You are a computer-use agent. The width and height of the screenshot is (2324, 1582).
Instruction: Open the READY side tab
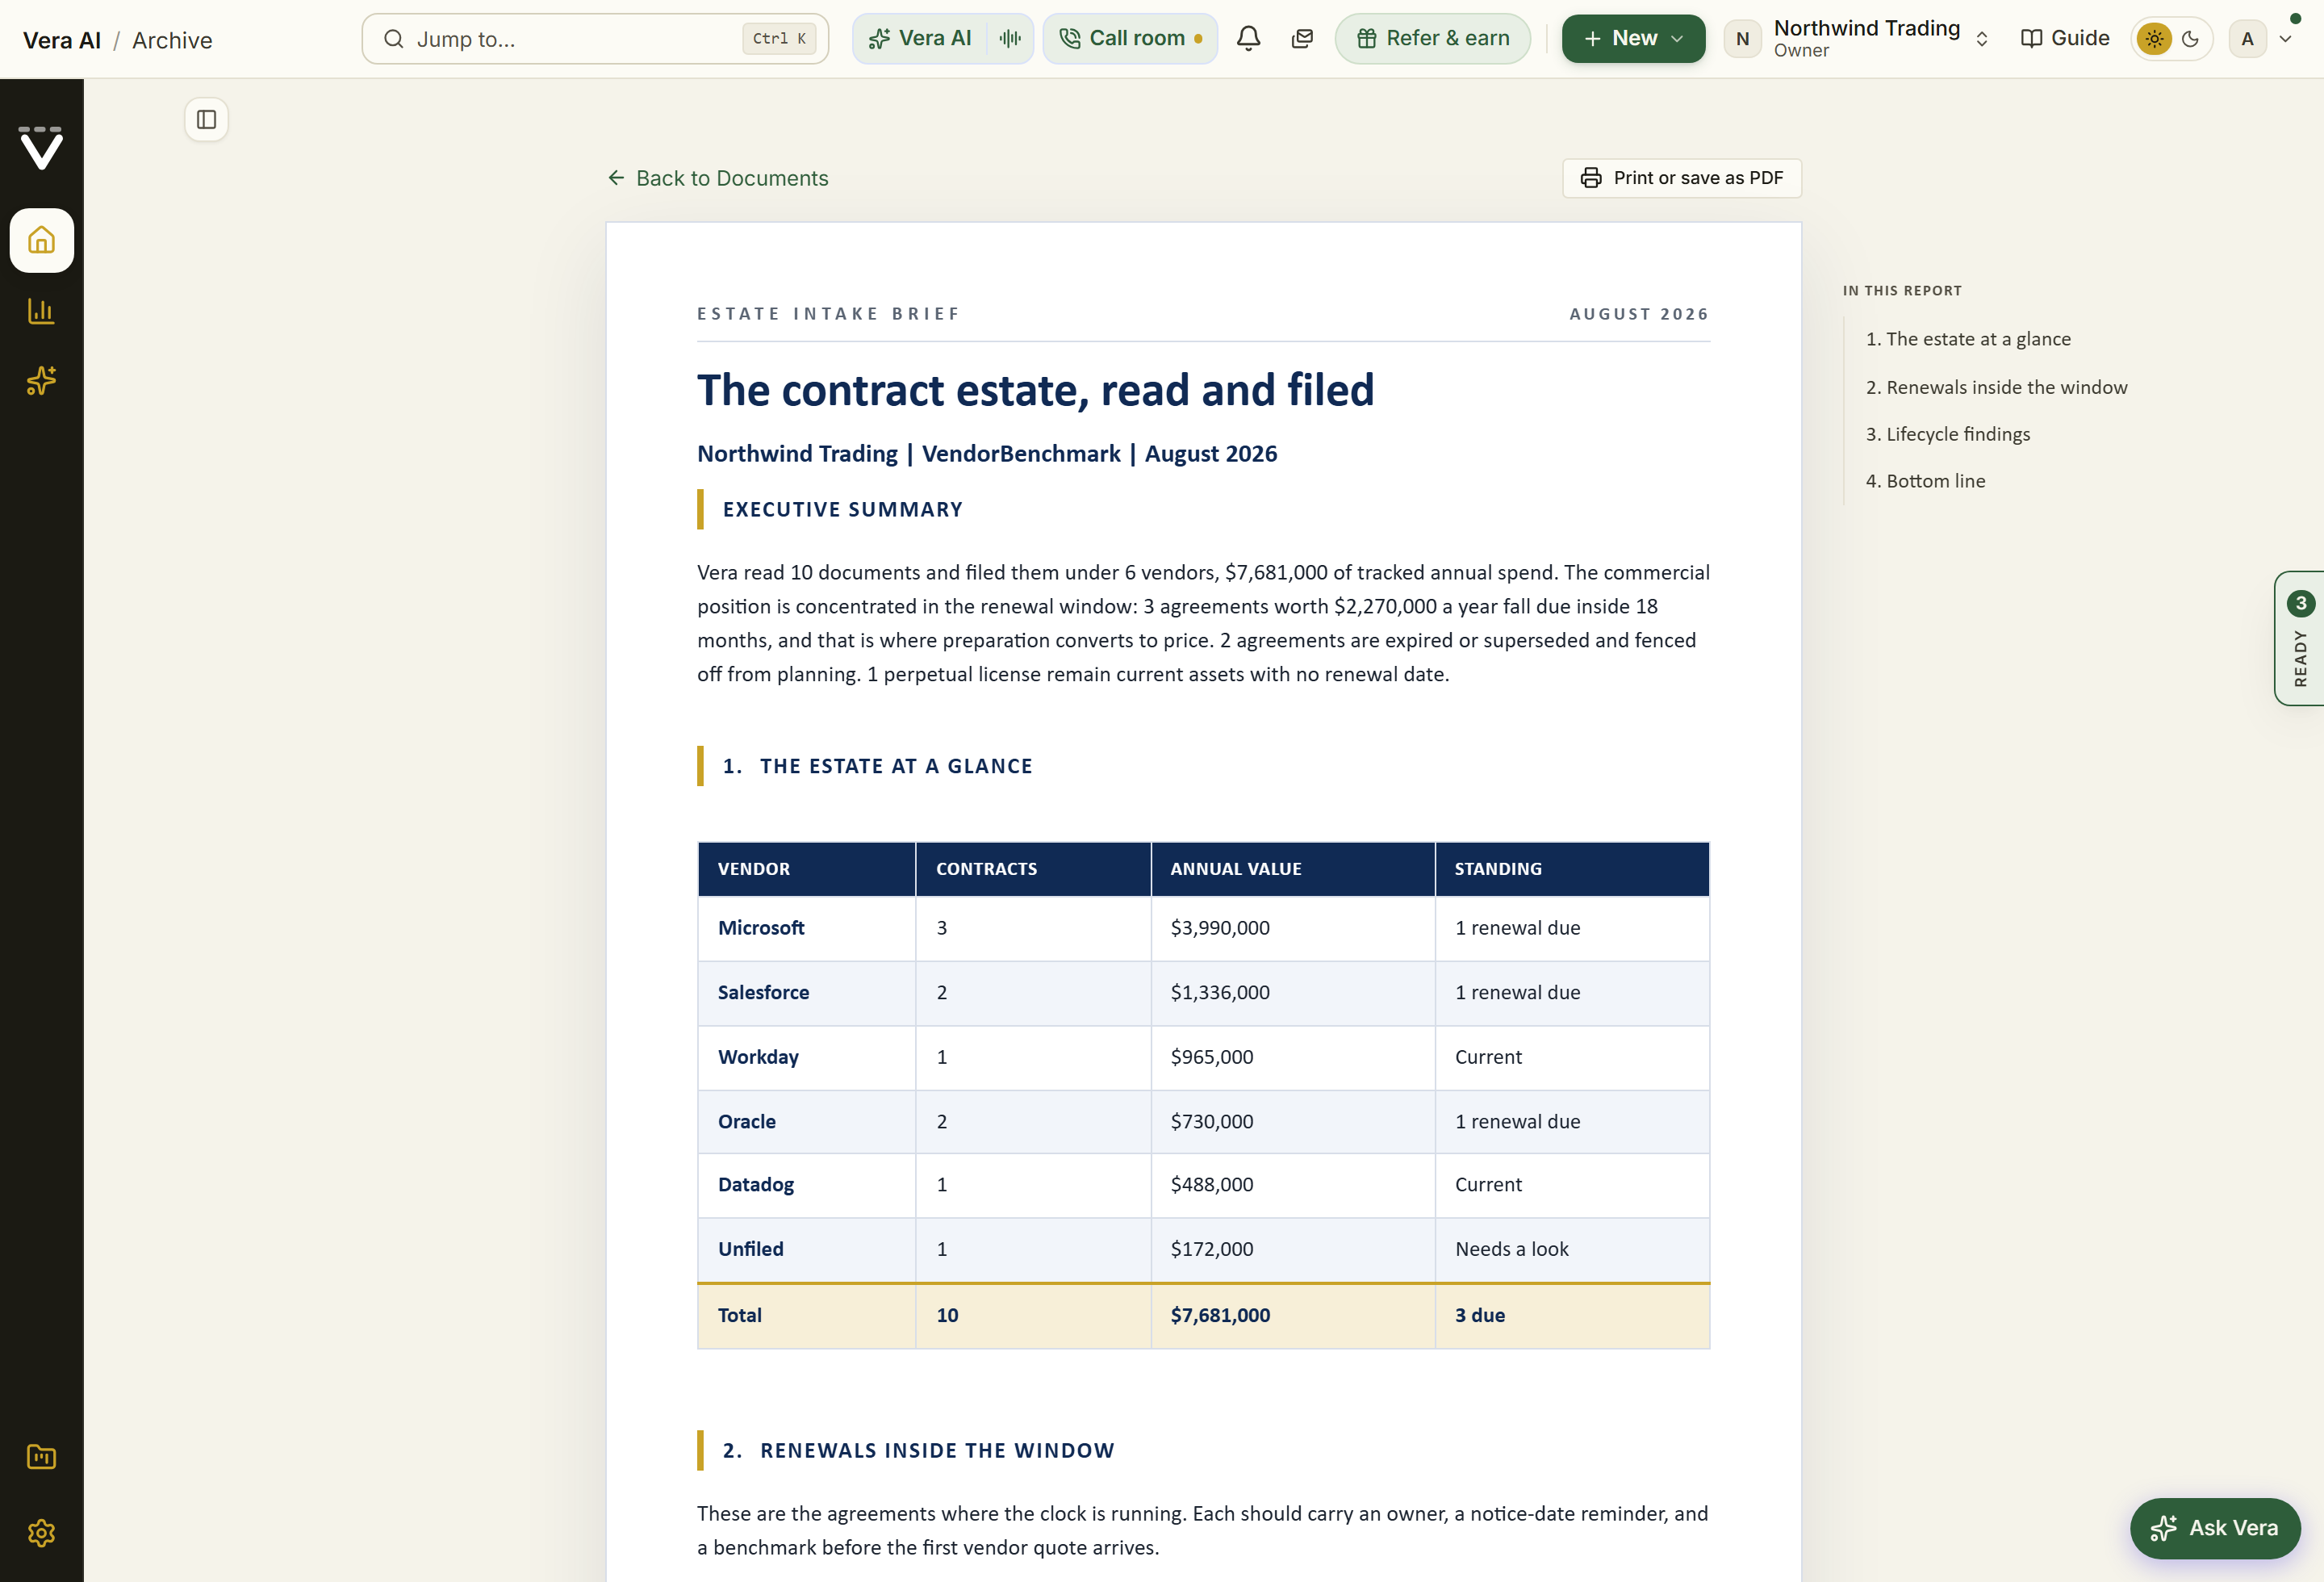coord(2299,639)
